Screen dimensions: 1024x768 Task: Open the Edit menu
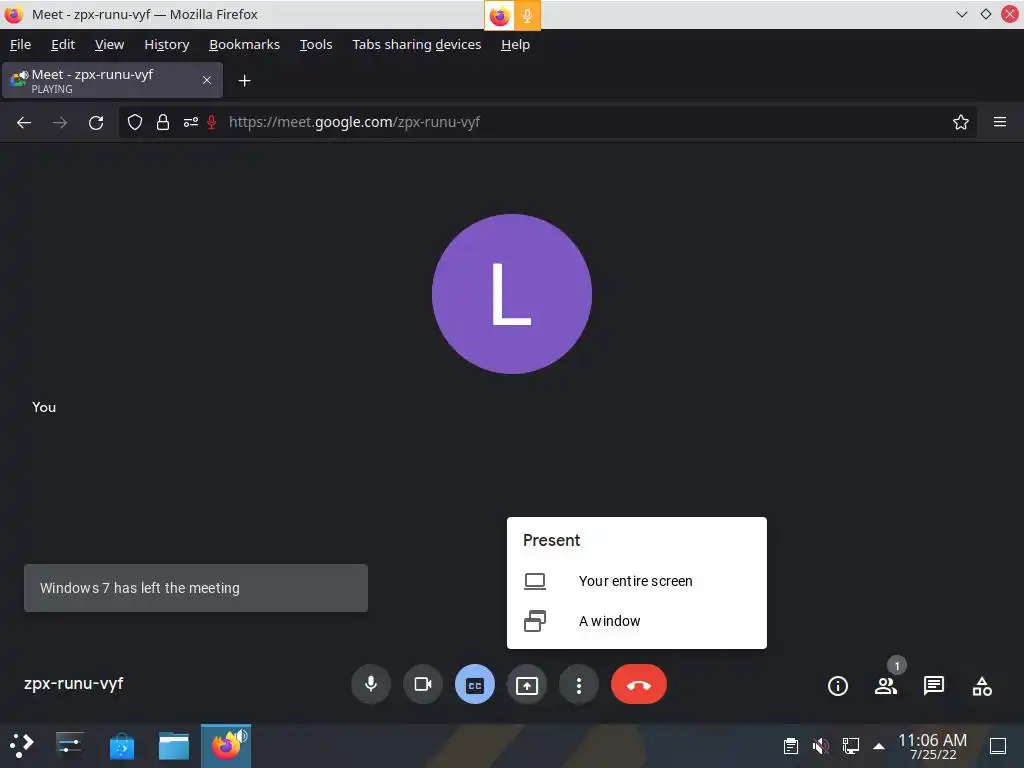click(63, 44)
